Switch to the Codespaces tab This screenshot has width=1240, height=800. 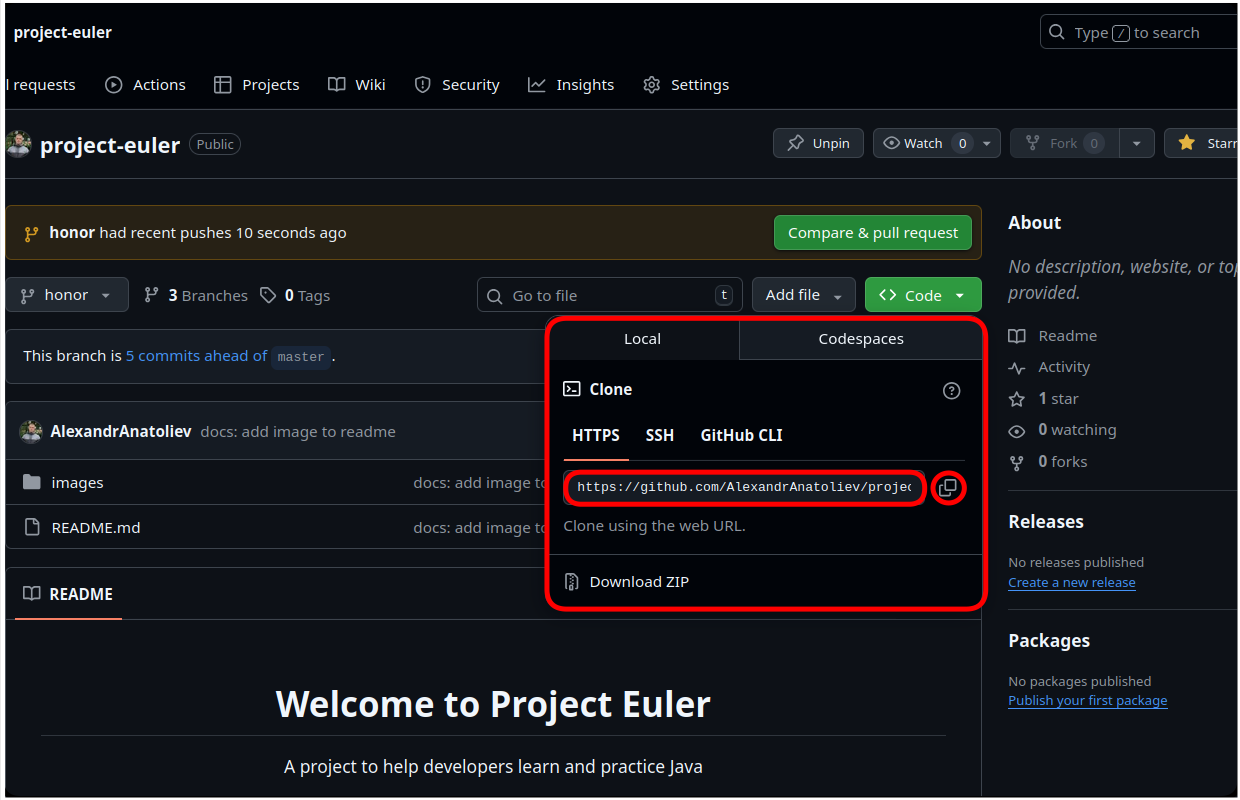tap(860, 339)
